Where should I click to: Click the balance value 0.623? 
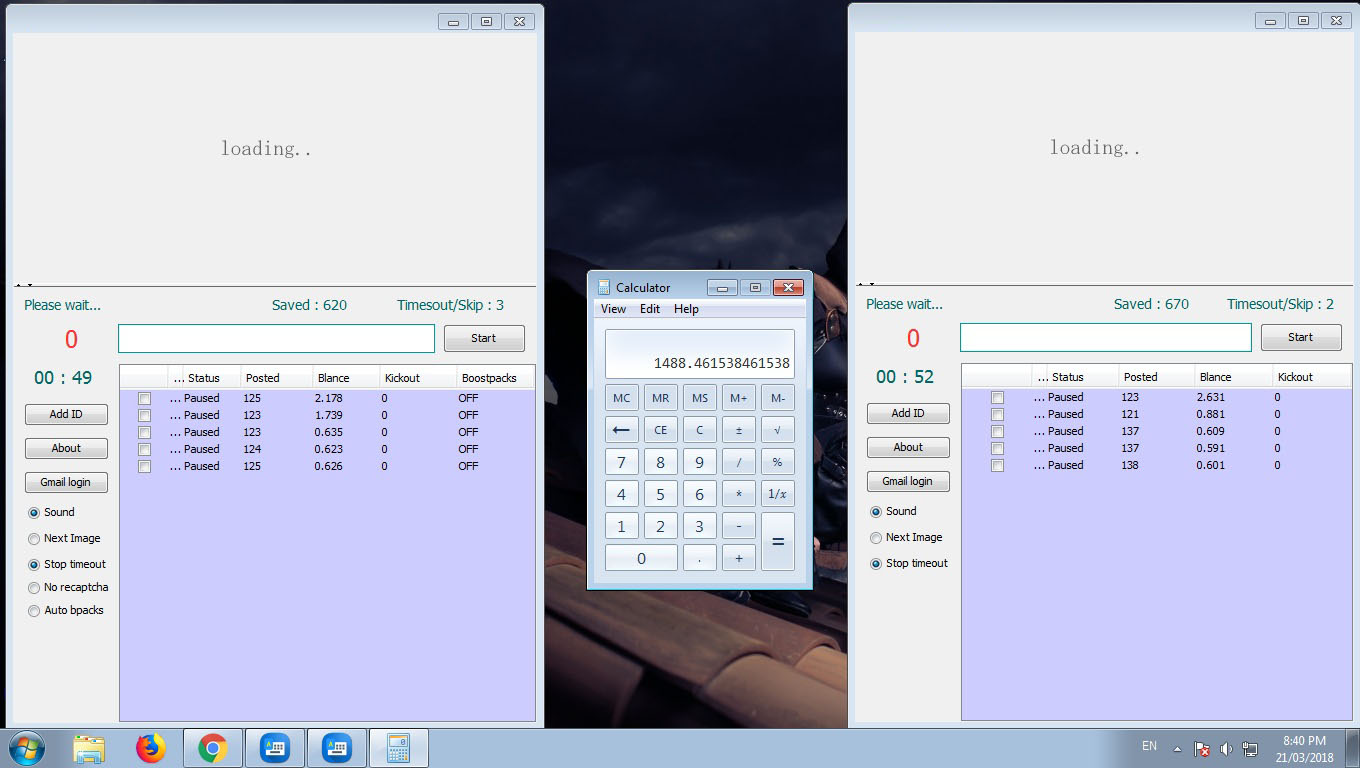pyautogui.click(x=329, y=449)
